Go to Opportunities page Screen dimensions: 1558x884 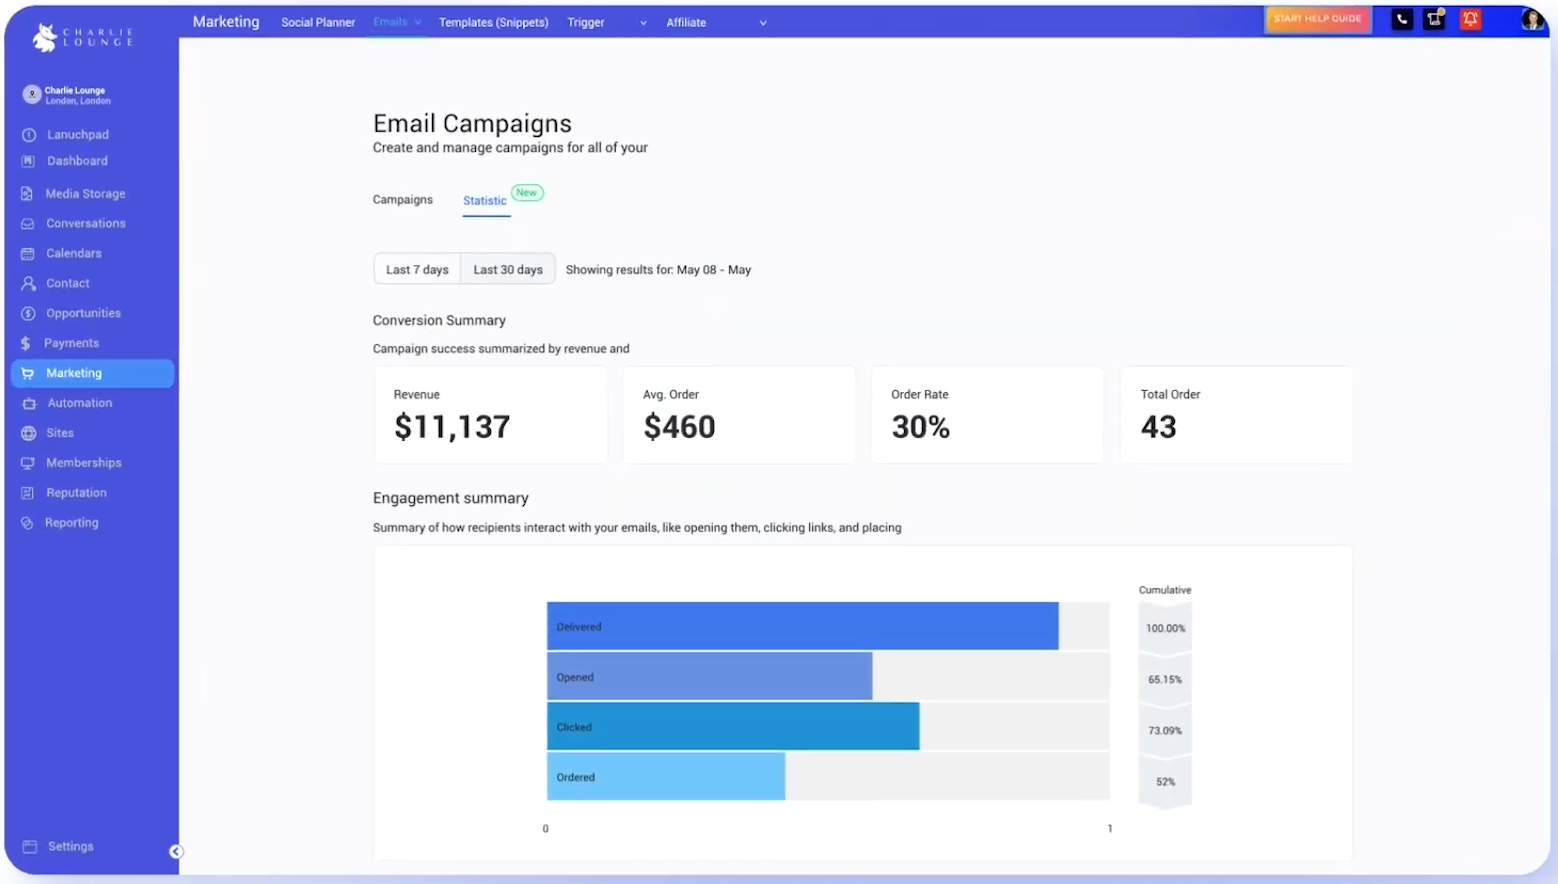coord(83,314)
